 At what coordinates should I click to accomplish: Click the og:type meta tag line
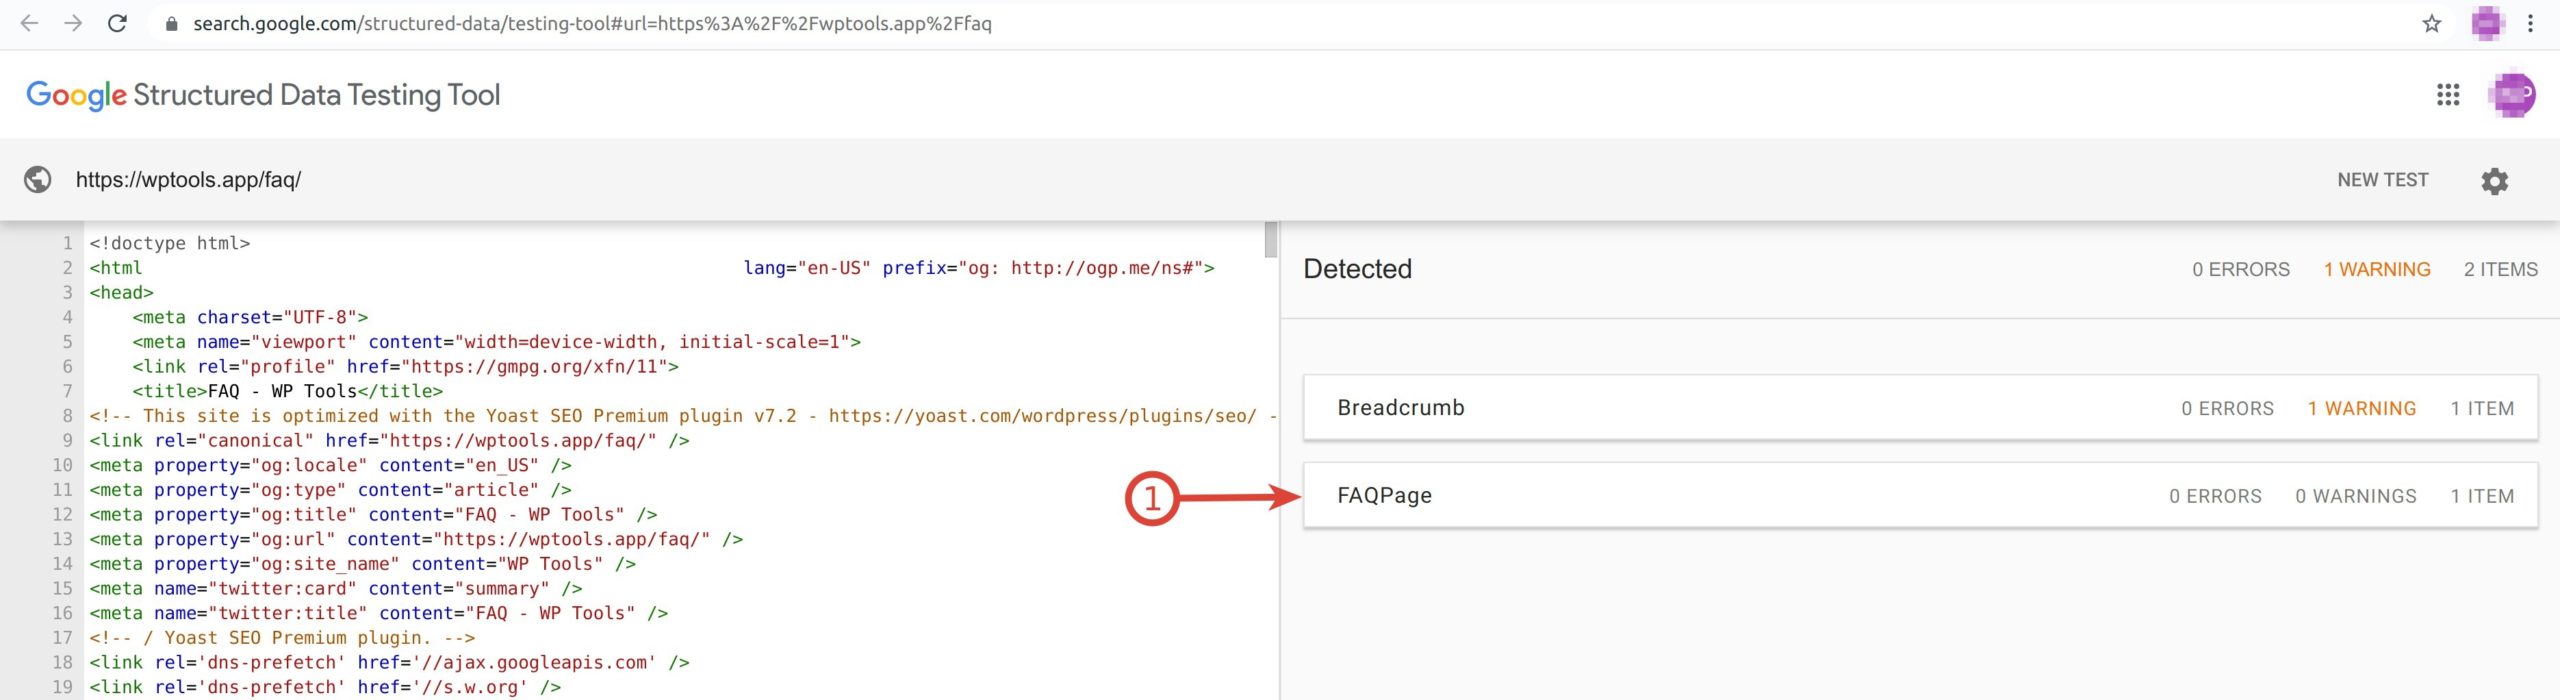click(x=330, y=490)
